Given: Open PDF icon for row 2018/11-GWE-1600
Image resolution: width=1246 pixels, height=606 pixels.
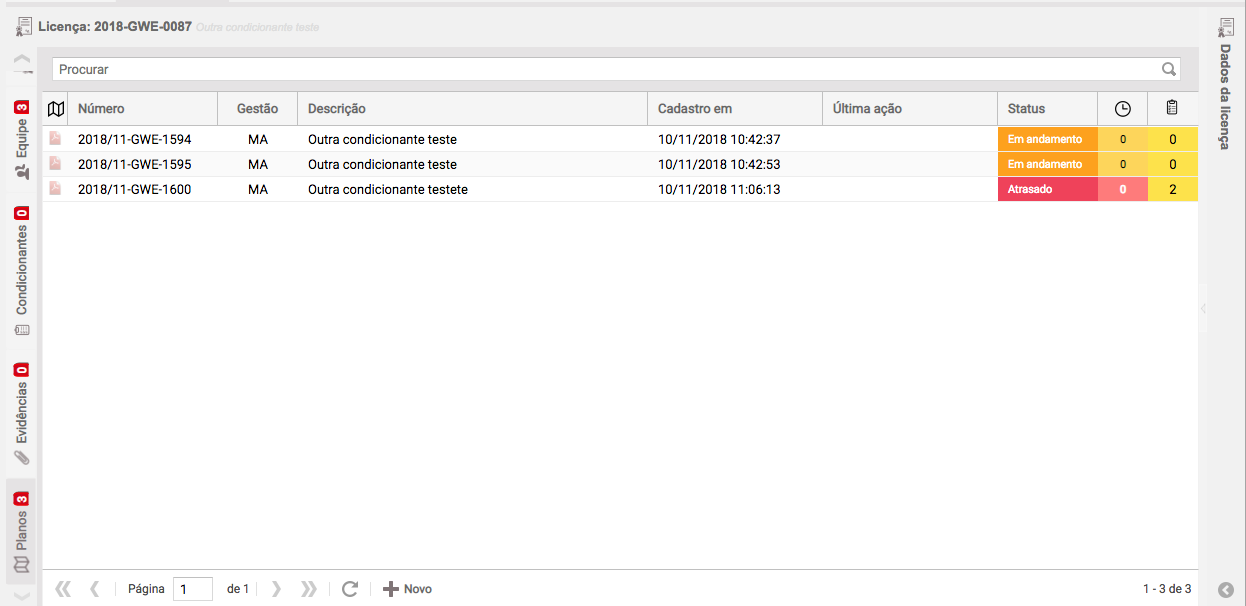Looking at the screenshot, I should point(56,189).
